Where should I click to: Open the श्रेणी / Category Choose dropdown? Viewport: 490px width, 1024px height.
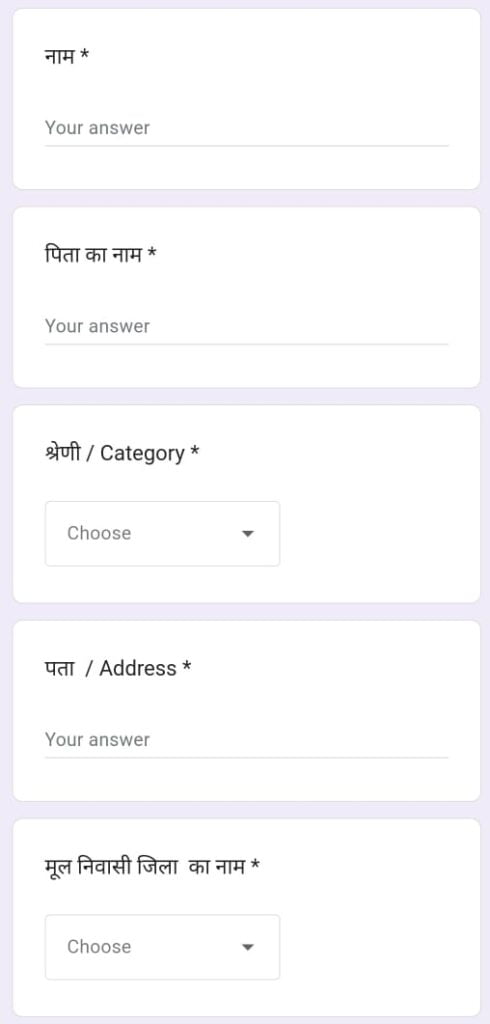pos(162,534)
